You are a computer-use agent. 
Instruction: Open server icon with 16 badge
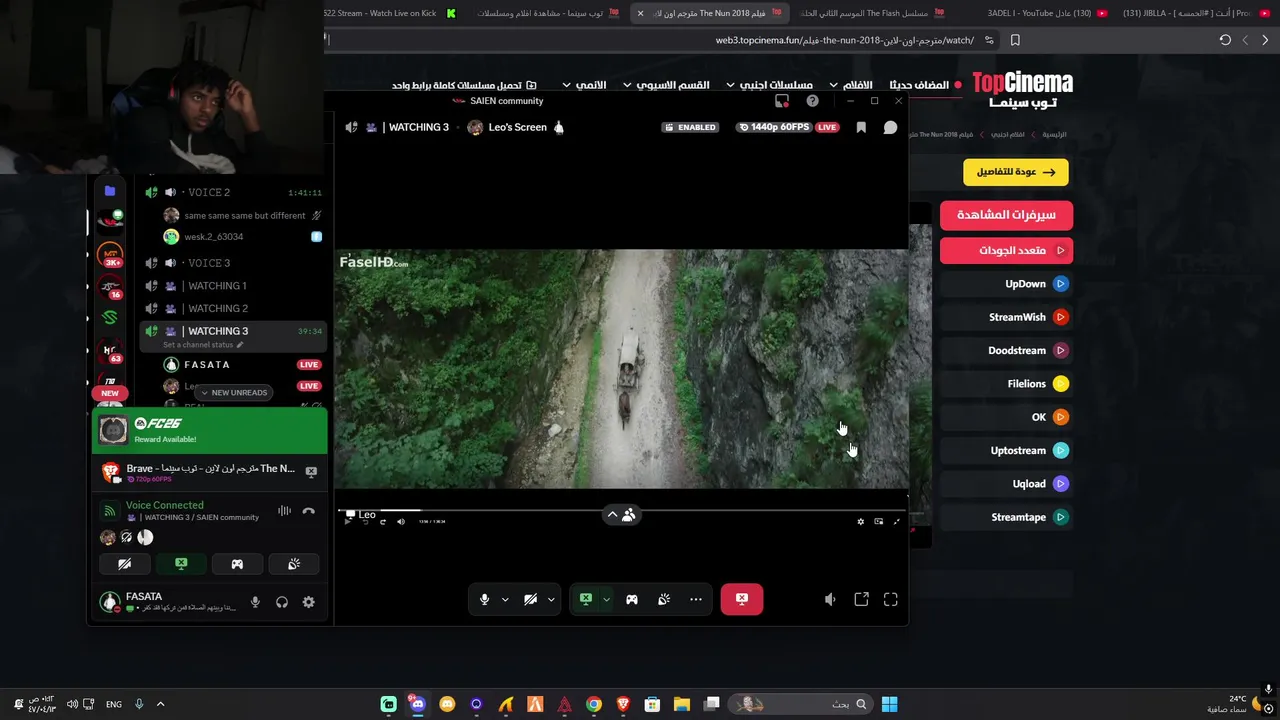[x=110, y=287]
